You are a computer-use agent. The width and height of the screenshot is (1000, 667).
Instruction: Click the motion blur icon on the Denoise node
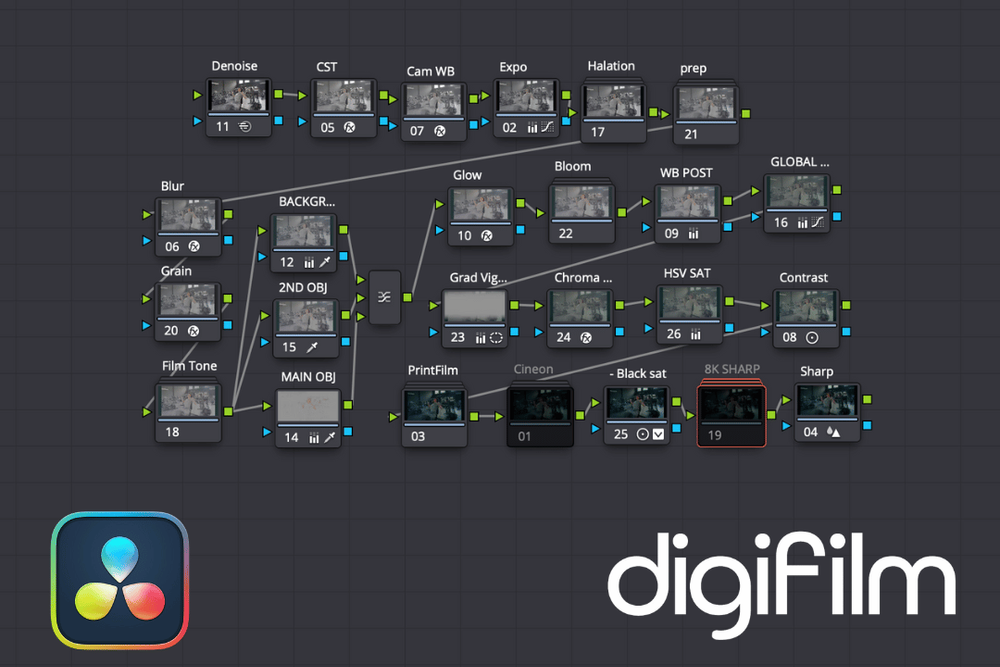pos(244,127)
